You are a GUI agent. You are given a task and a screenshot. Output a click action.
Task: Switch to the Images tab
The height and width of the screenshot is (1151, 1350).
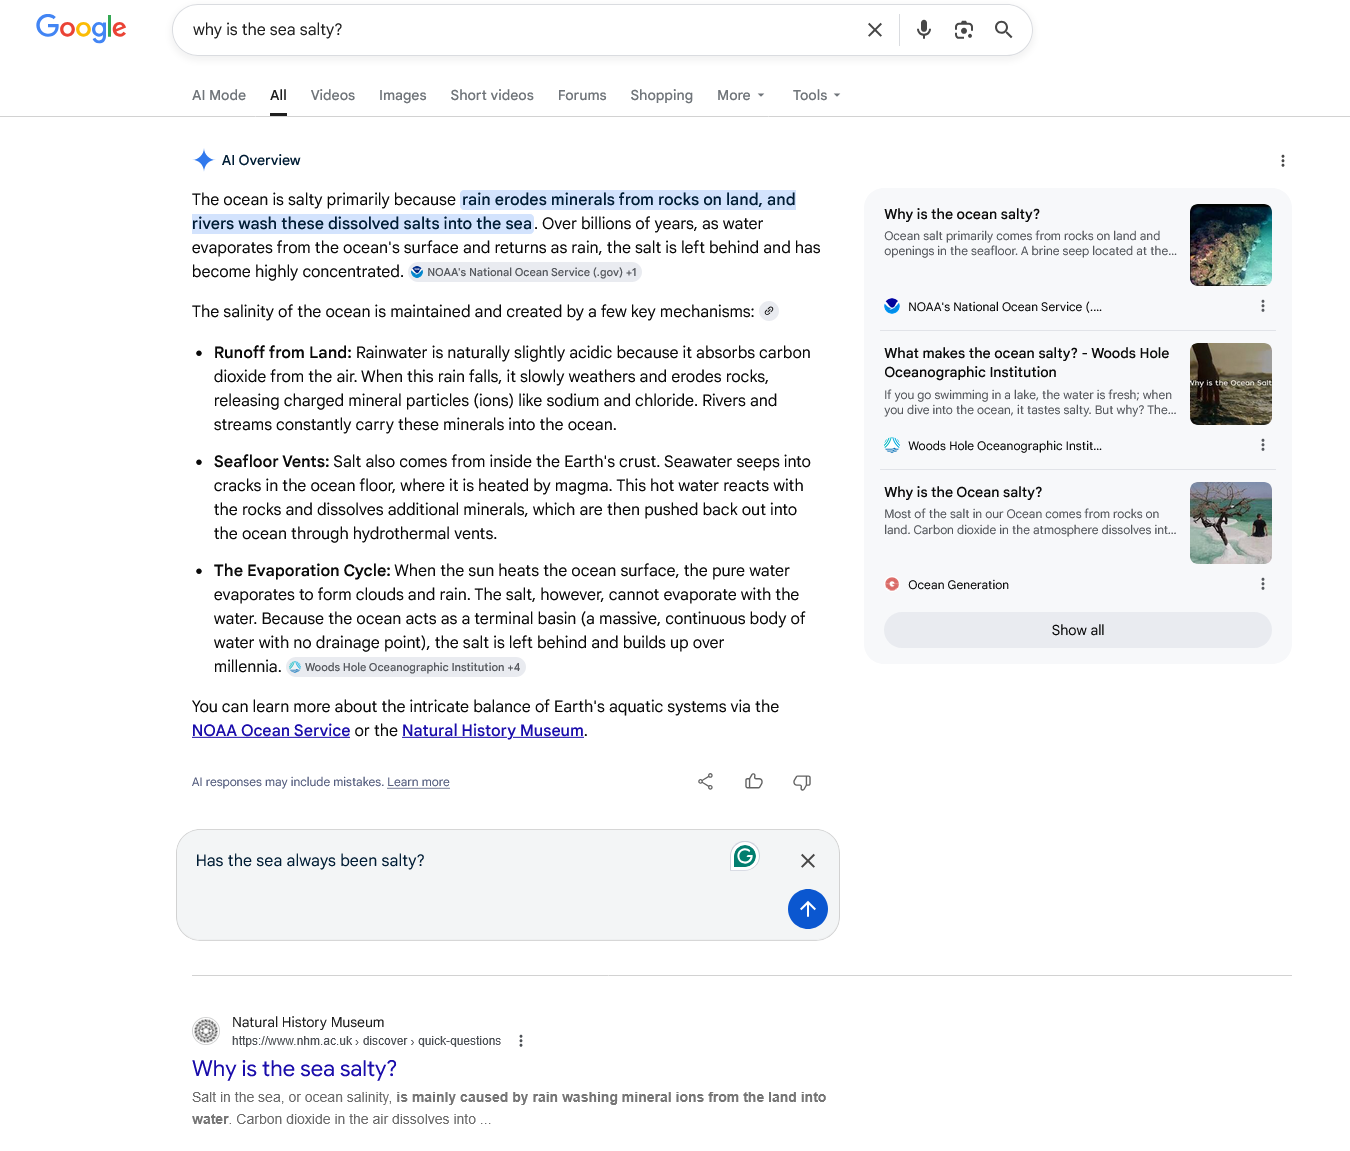pos(403,95)
